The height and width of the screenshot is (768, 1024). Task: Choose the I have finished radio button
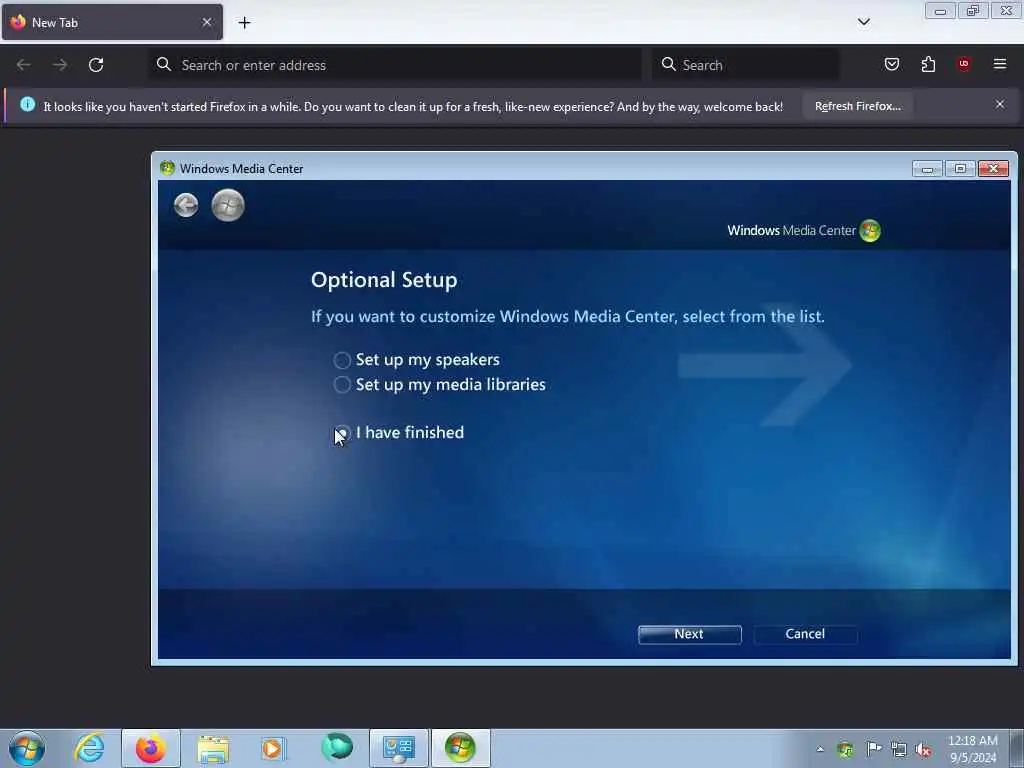[342, 433]
